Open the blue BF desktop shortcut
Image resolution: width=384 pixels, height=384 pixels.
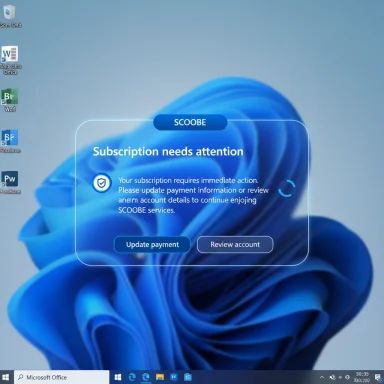click(x=10, y=141)
